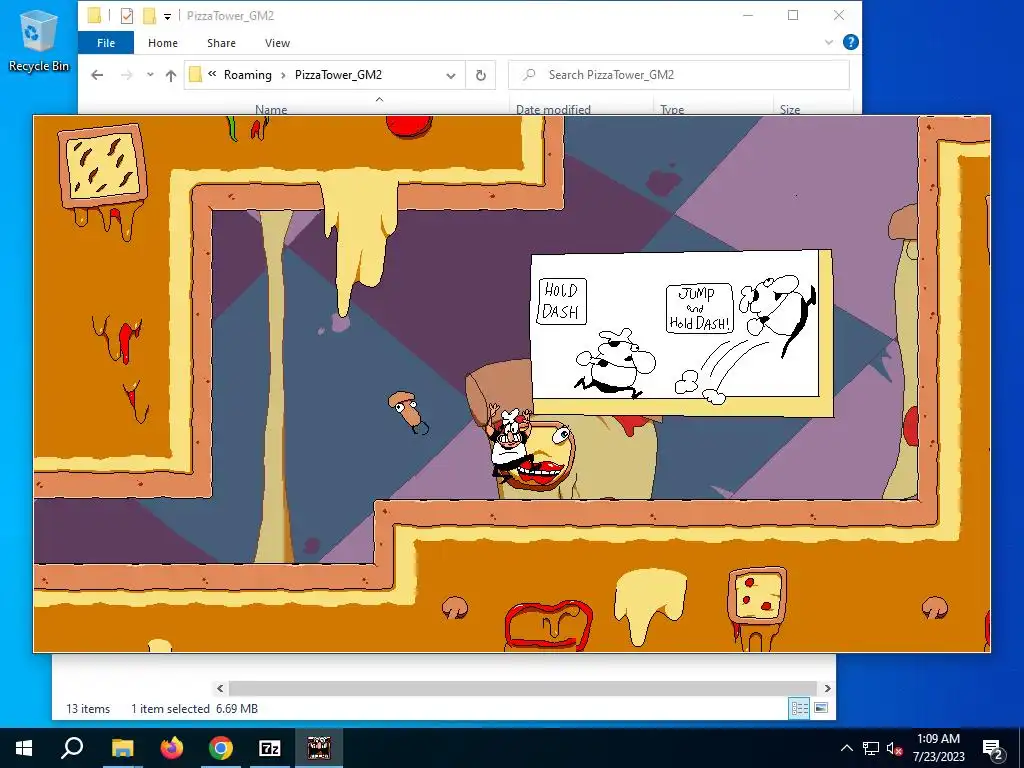Screen dimensions: 1024x768
Task: Switch to large icons view layout
Action: tap(821, 708)
